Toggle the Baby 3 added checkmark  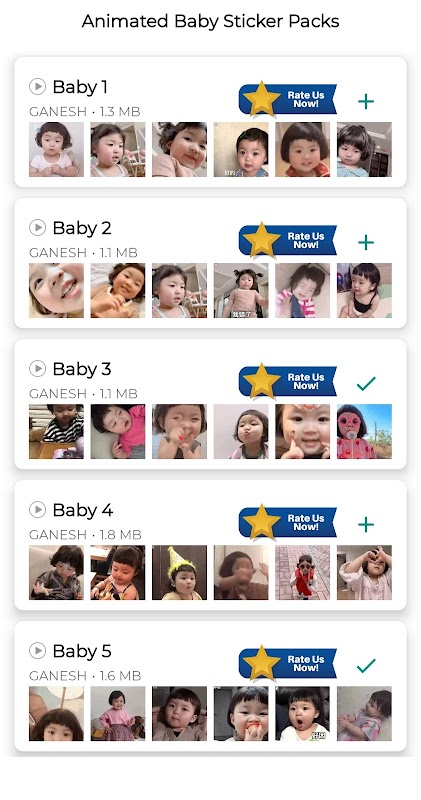(366, 384)
